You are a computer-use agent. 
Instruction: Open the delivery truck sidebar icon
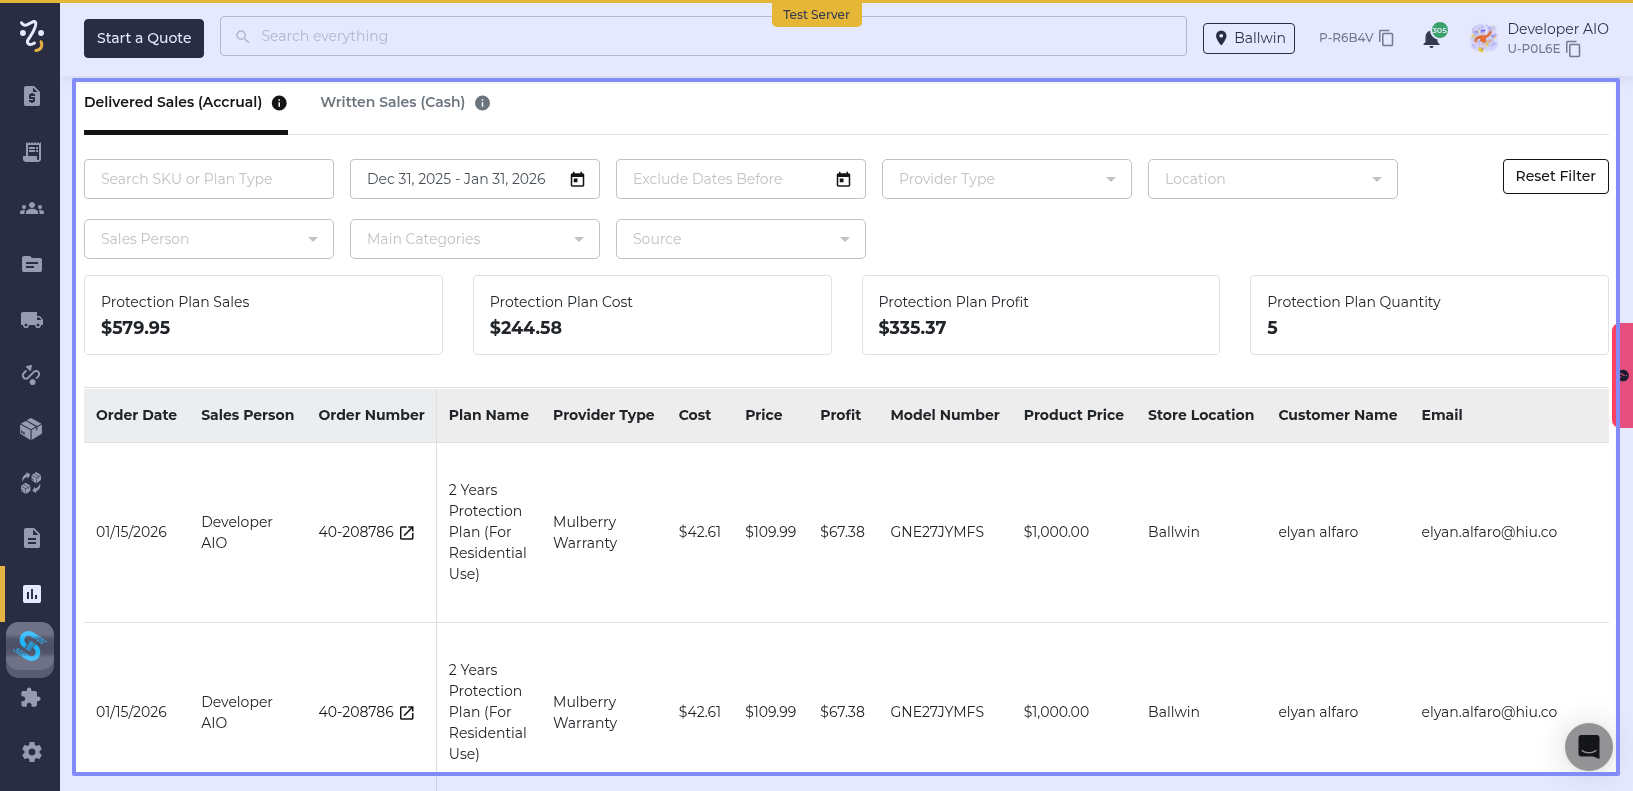(31, 320)
